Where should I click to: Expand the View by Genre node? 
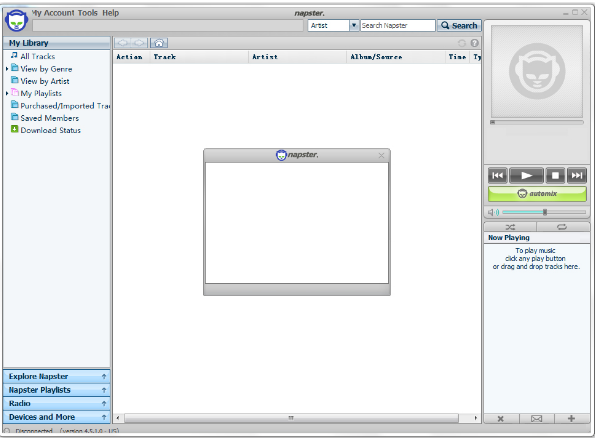7,69
